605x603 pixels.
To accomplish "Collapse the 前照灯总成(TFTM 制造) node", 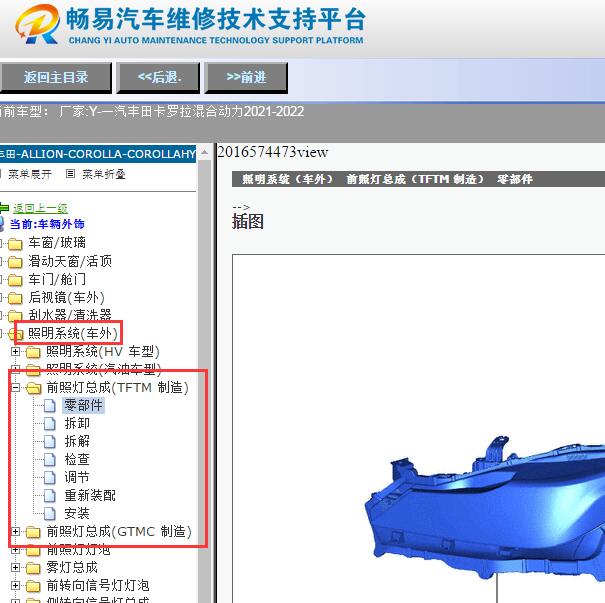I will [15, 387].
